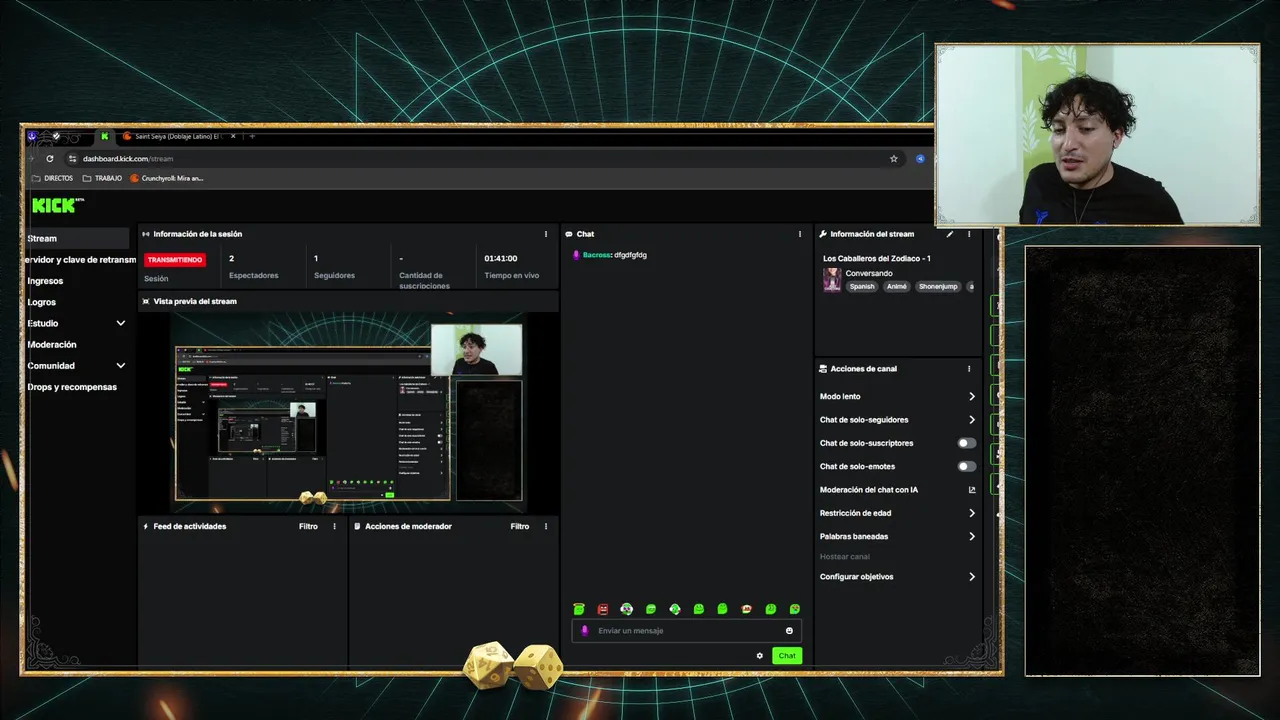Edit stream info with the pencil icon

[x=950, y=234]
